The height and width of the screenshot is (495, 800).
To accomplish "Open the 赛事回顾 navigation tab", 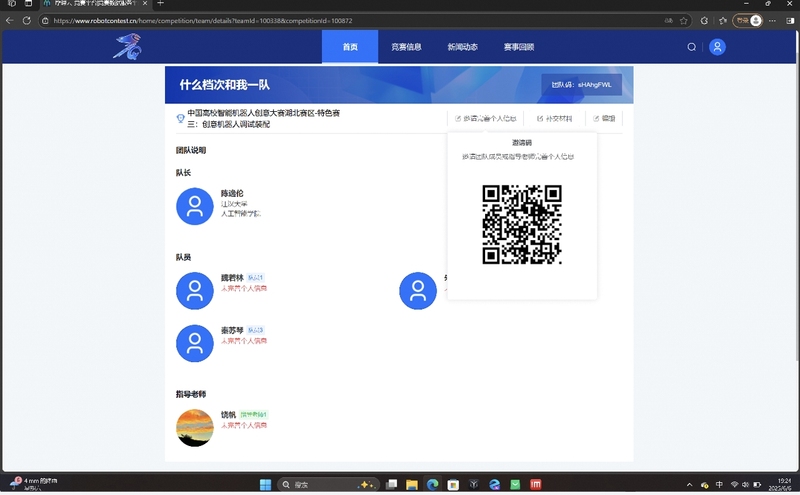I will [519, 47].
